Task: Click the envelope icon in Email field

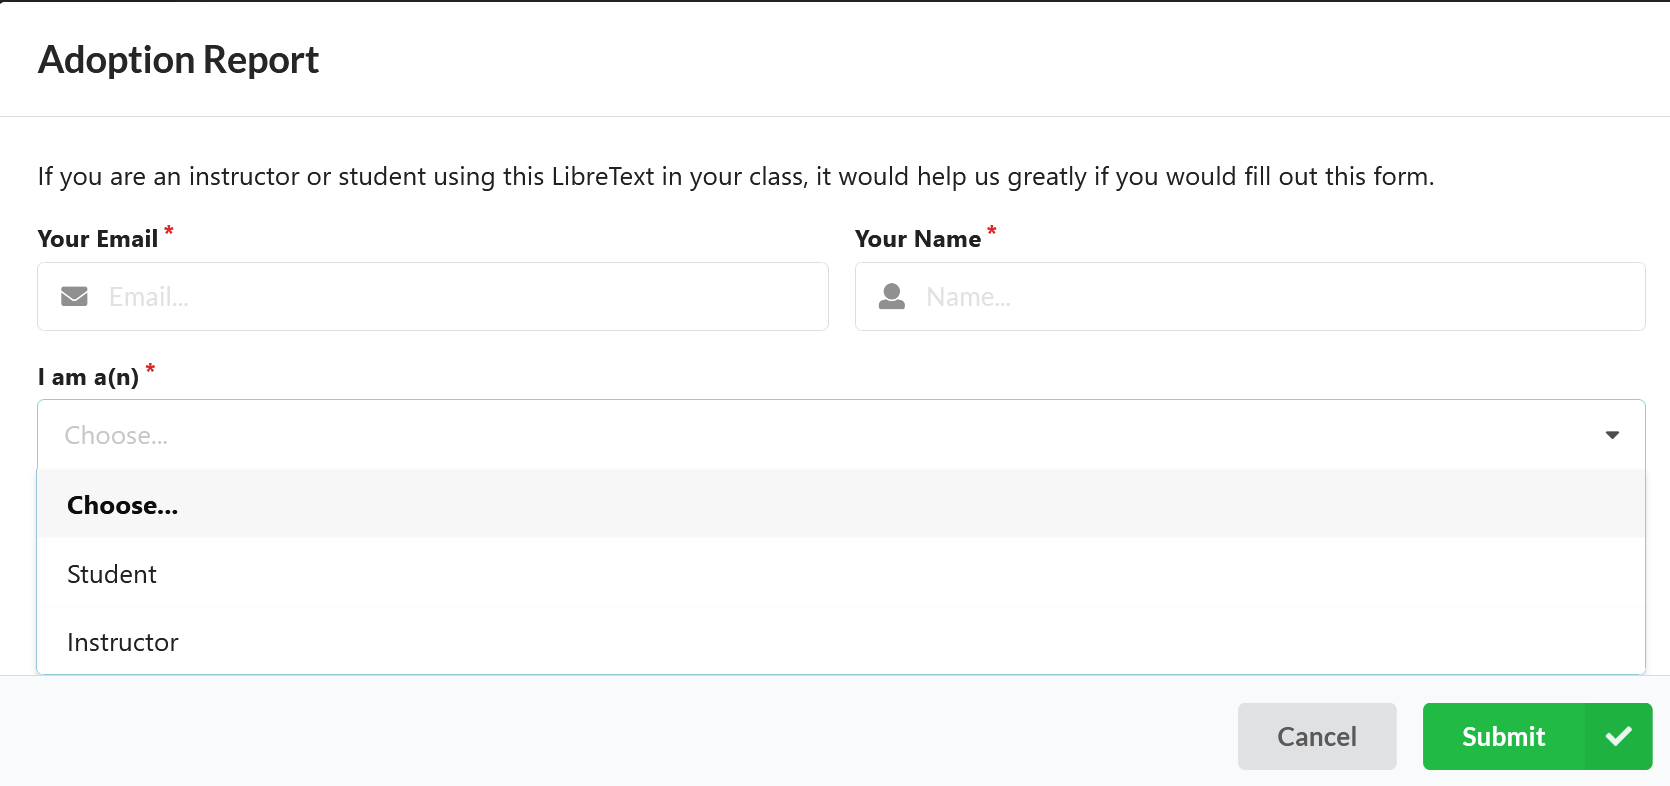Action: tap(74, 297)
